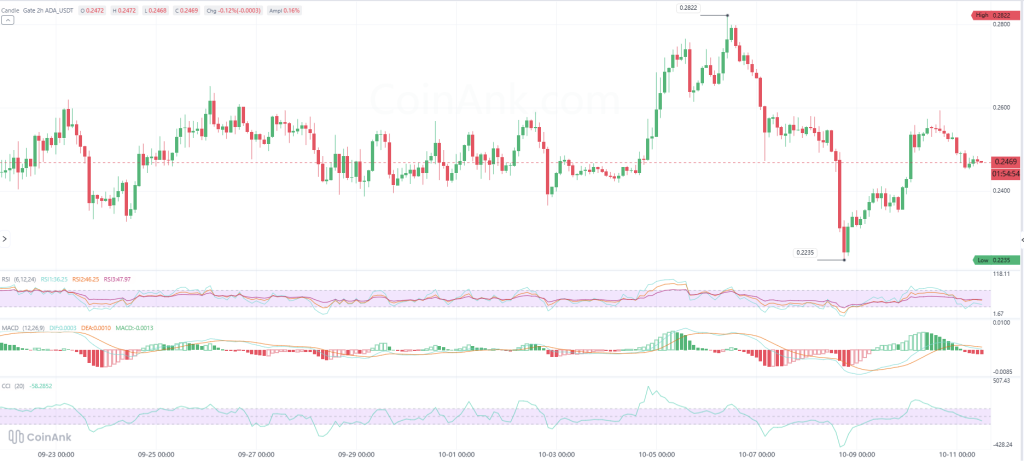Click the RSI2:46.25 value
Viewport: 1024px width, 461px height.
86,279
